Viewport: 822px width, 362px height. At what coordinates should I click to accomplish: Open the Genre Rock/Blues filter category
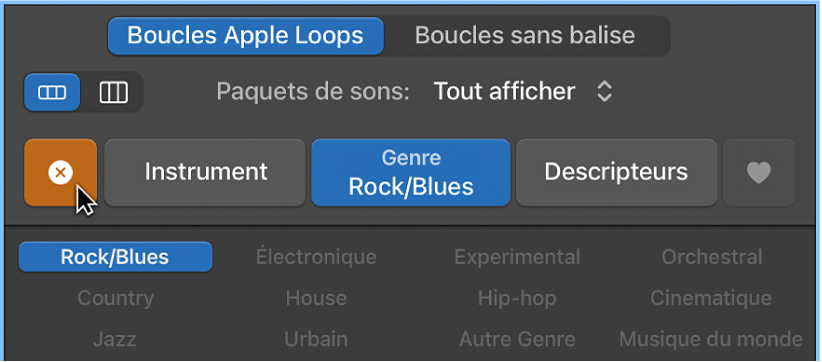click(410, 172)
